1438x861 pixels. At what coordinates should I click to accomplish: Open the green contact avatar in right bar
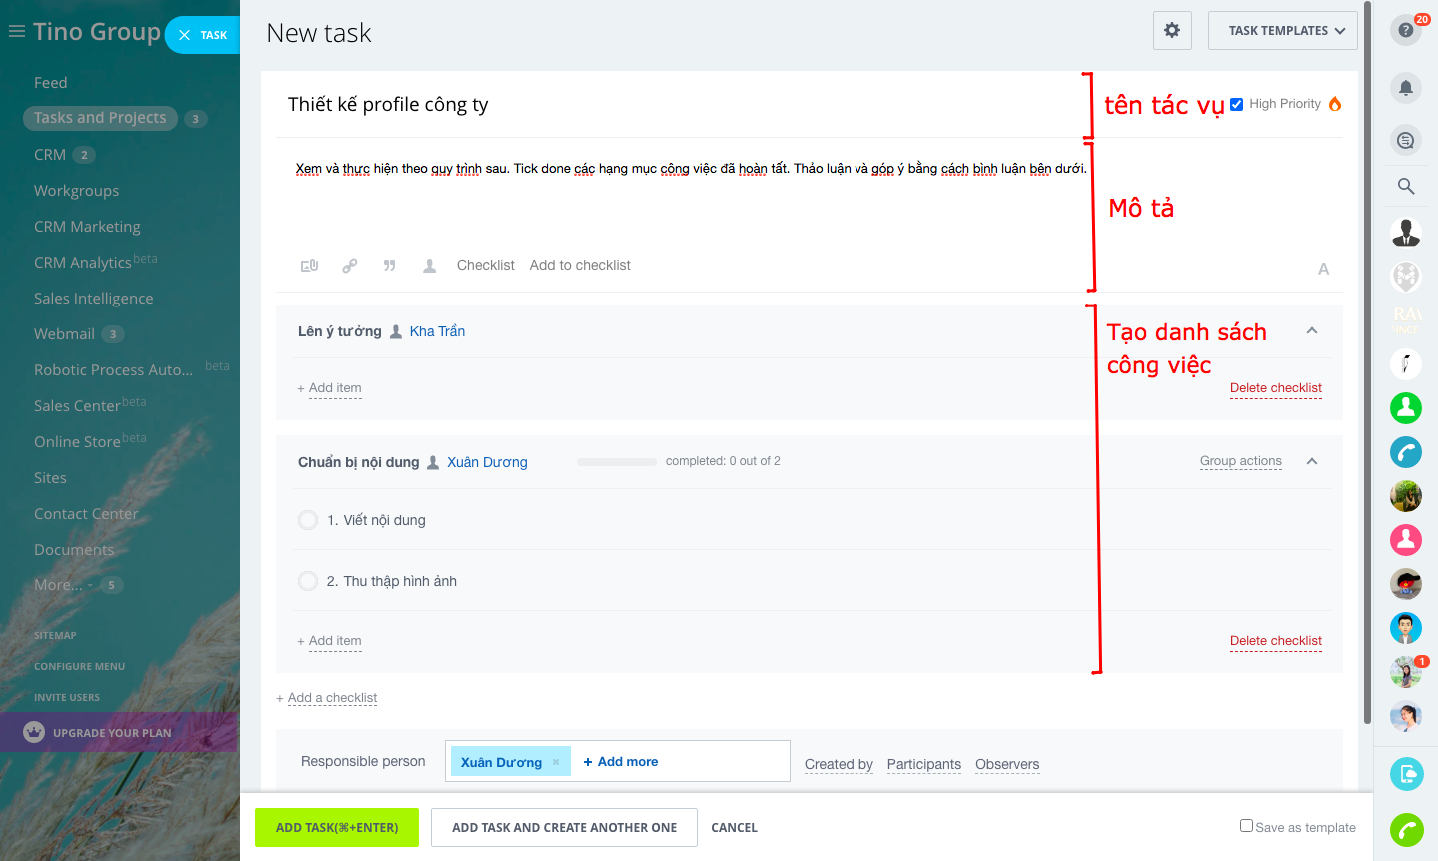click(1406, 407)
